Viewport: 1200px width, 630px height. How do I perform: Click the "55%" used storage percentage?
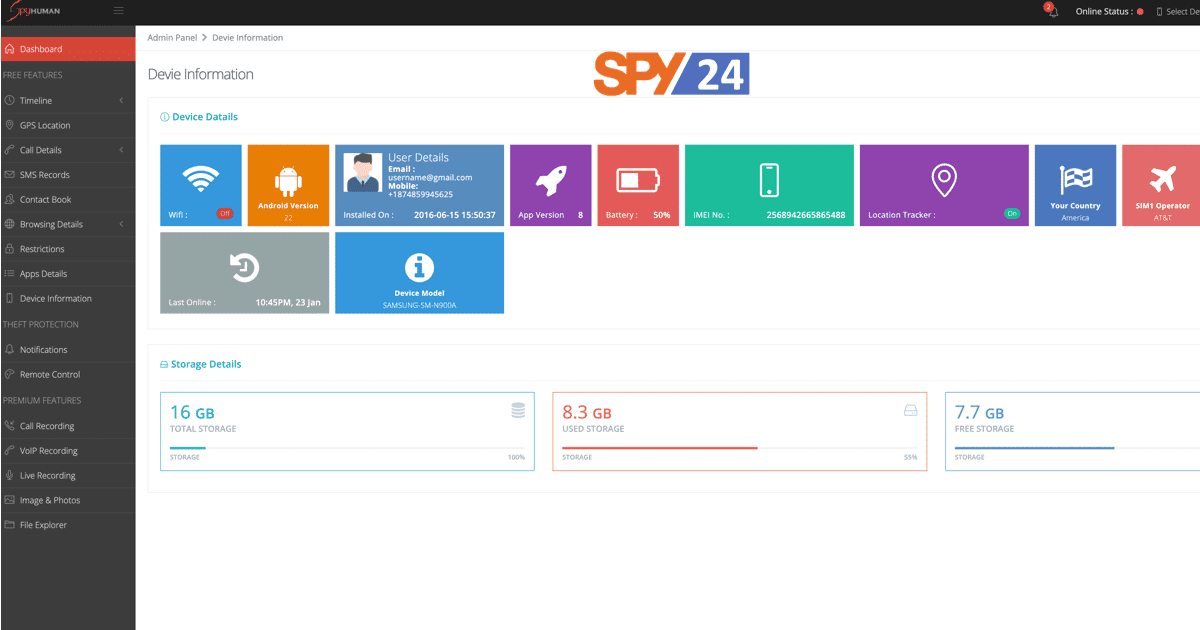[910, 457]
